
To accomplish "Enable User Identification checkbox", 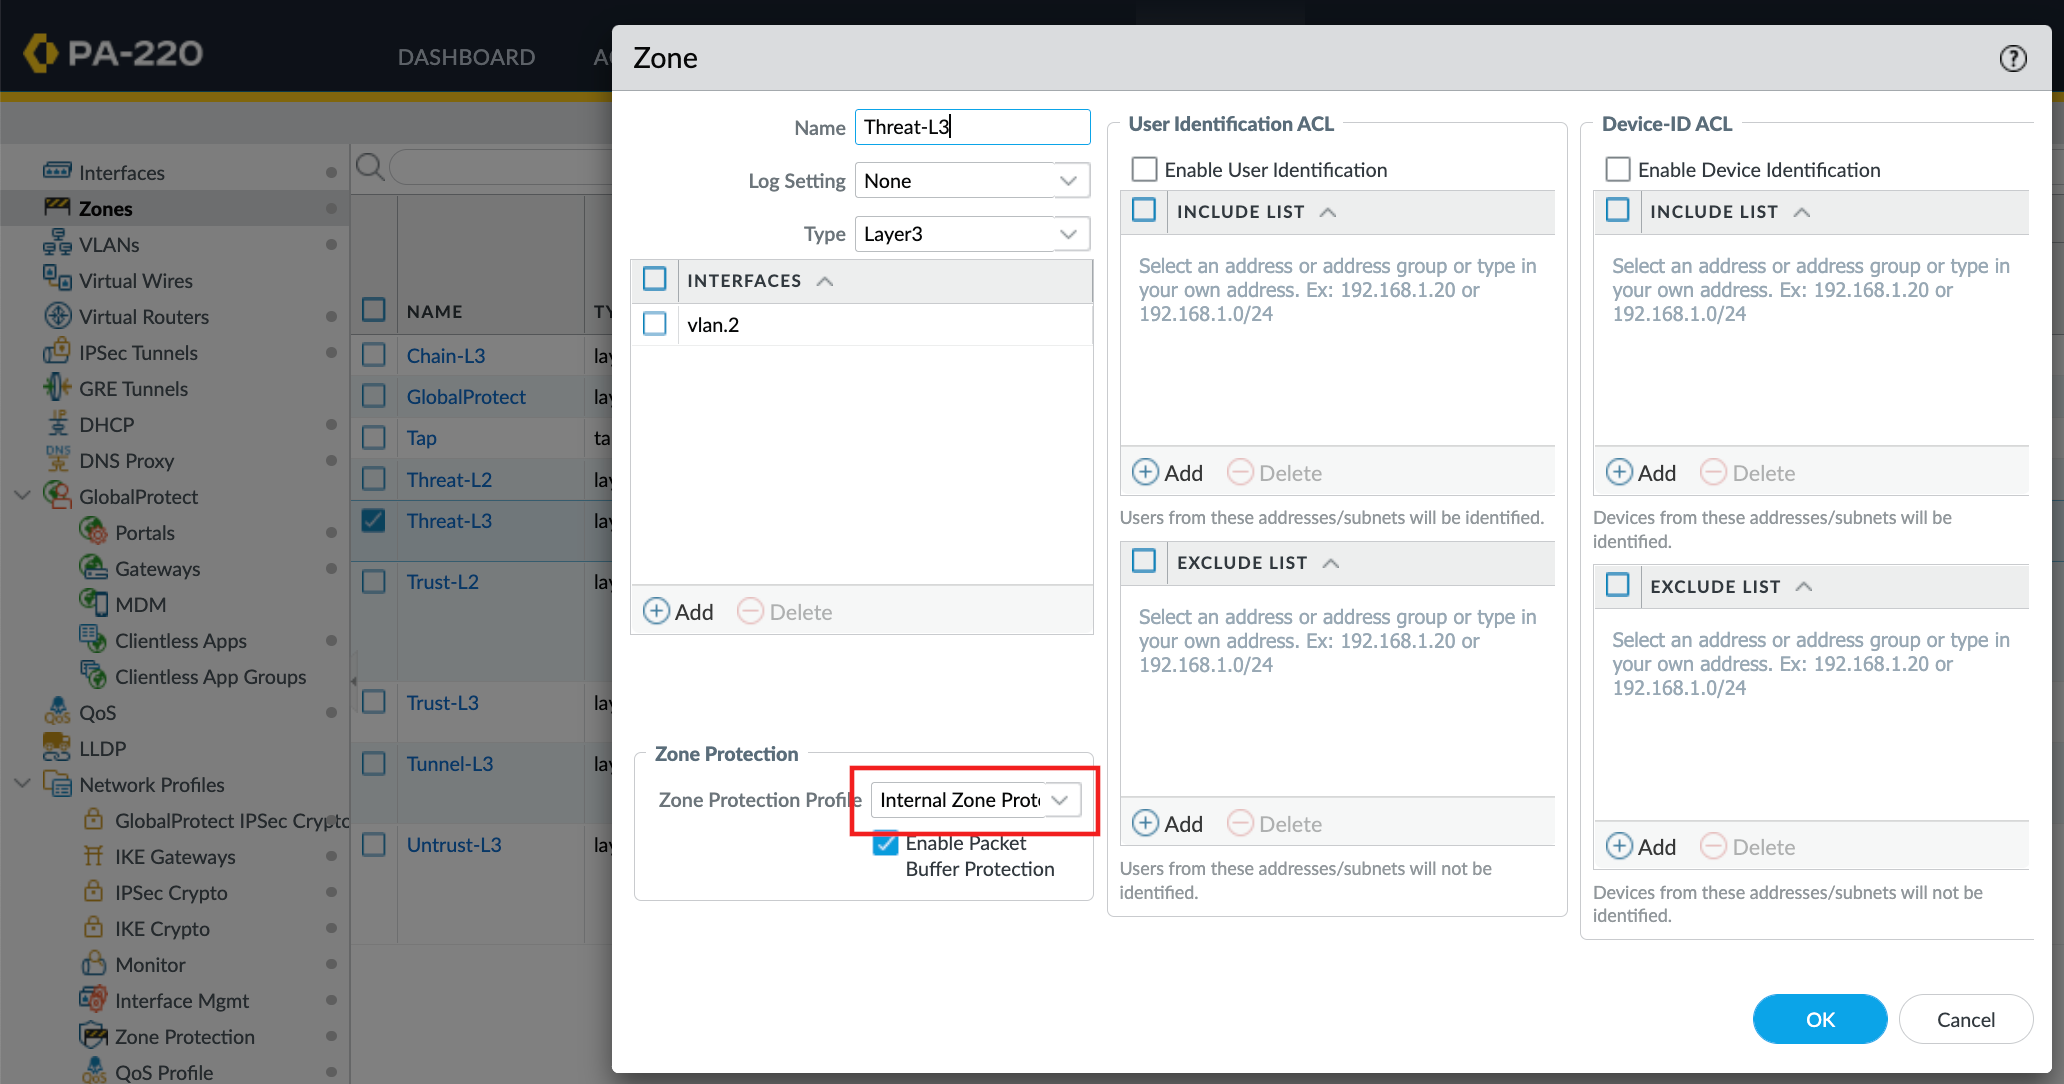I will (x=1144, y=169).
